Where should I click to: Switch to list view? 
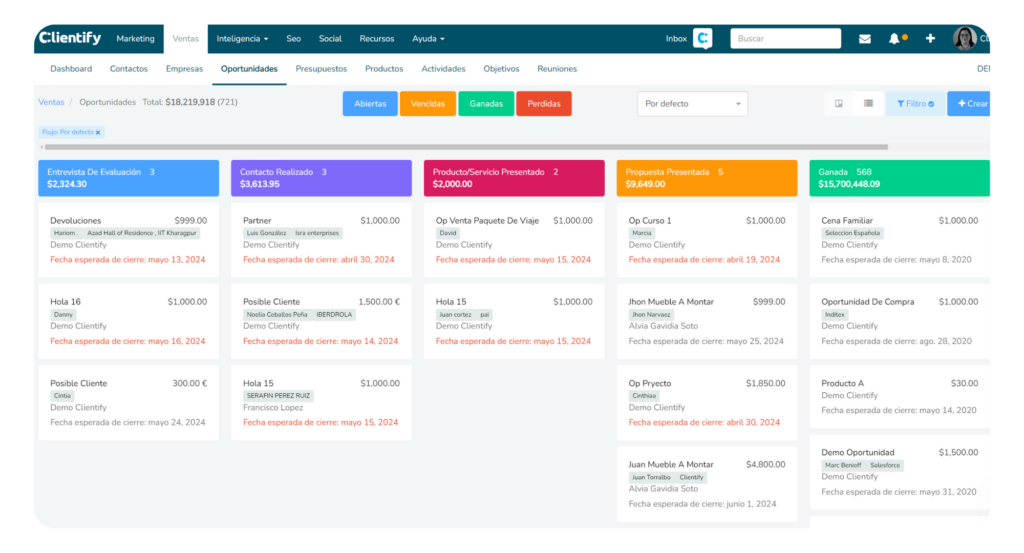coord(868,103)
